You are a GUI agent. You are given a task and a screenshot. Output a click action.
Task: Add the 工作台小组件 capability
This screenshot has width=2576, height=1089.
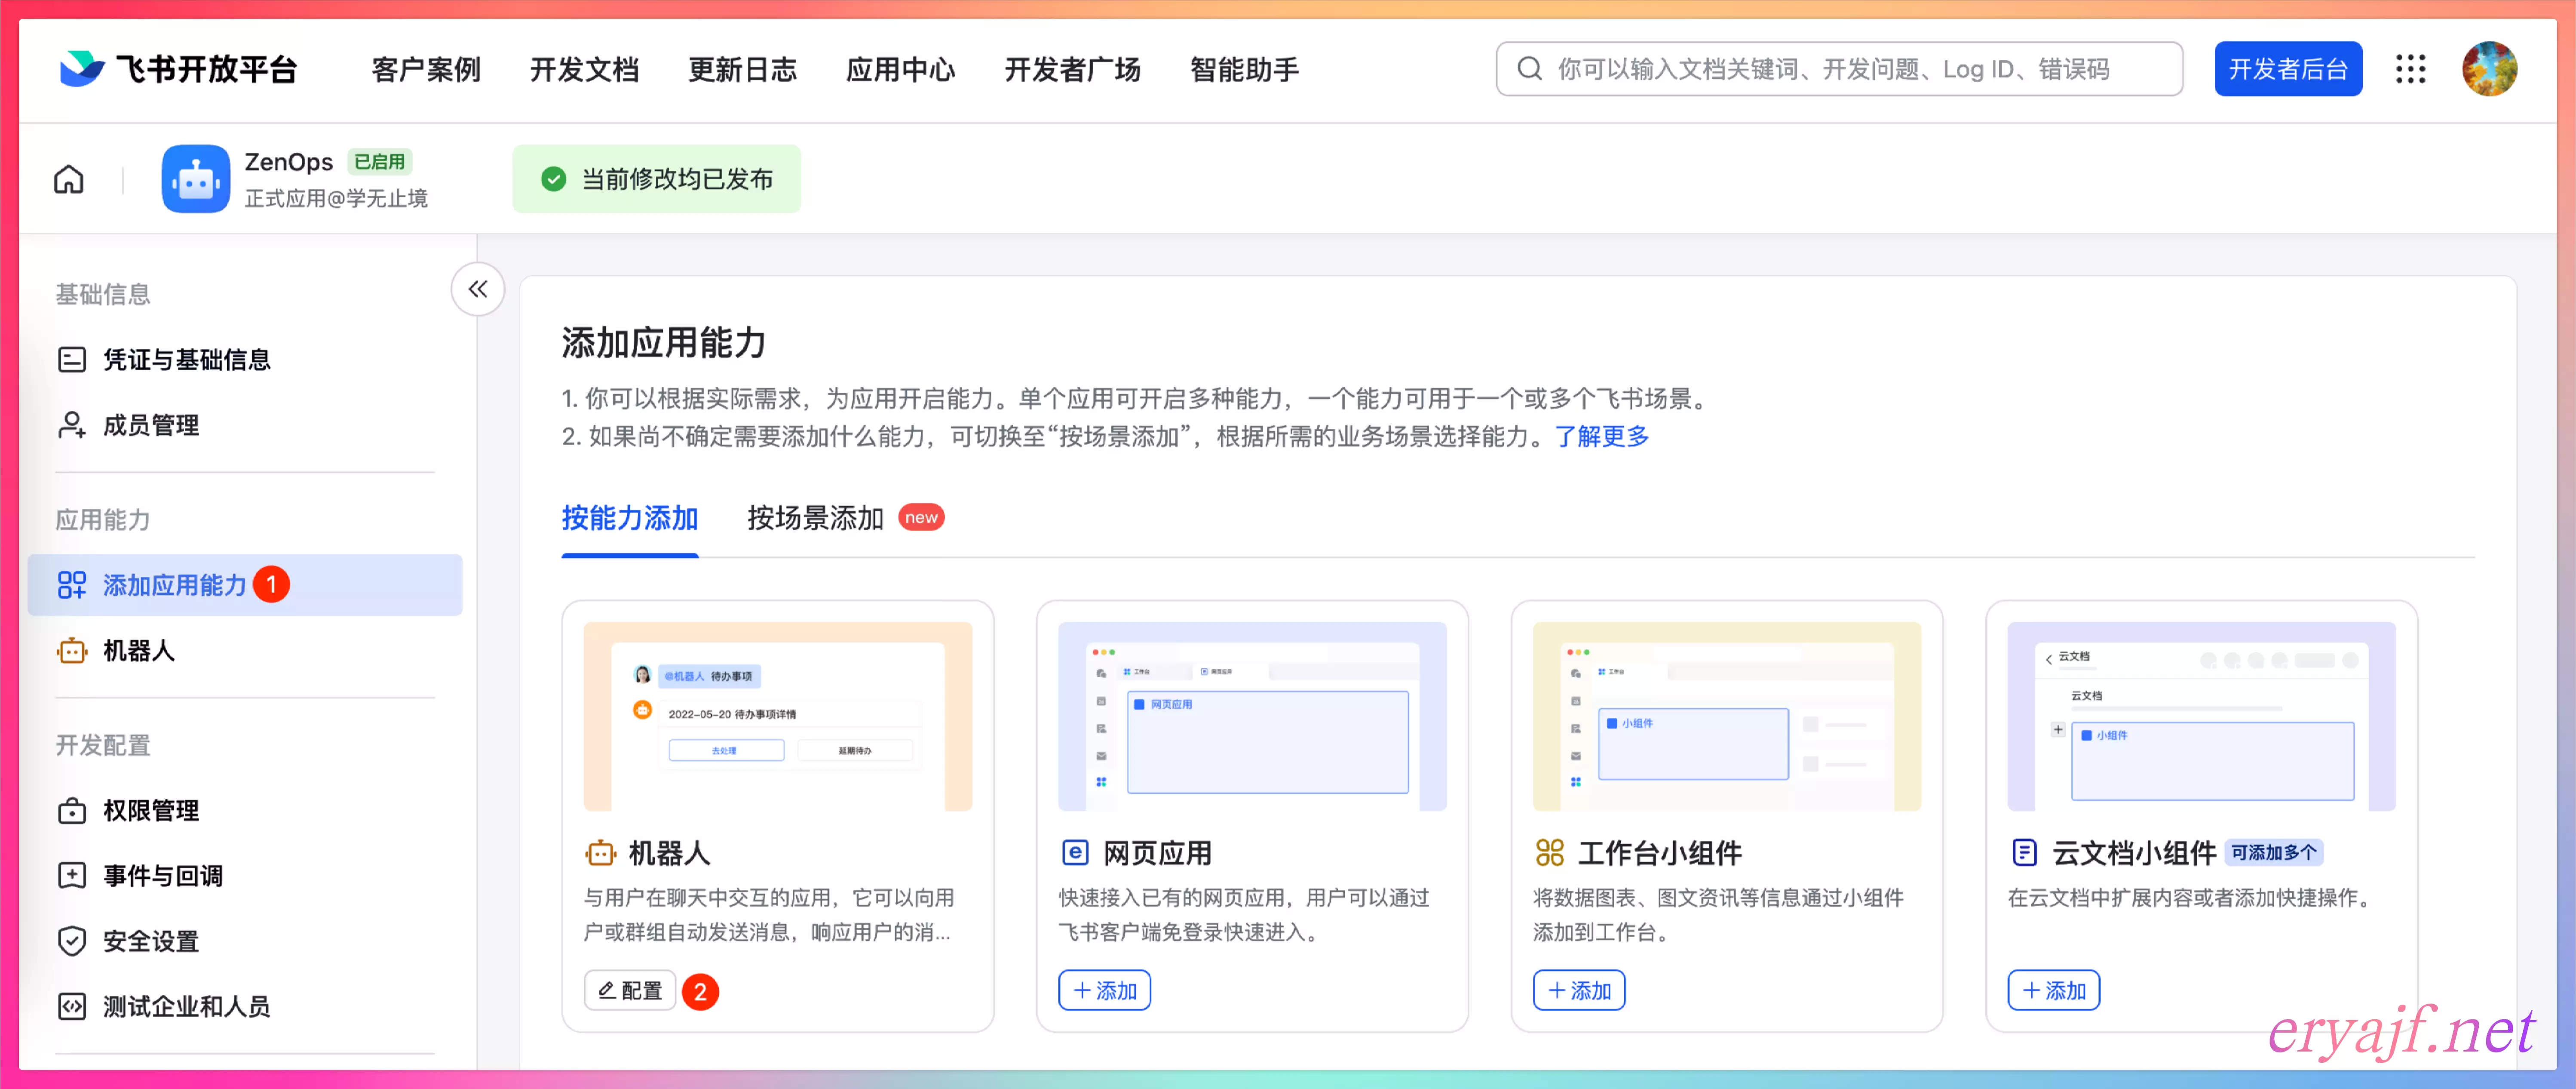pos(1578,990)
